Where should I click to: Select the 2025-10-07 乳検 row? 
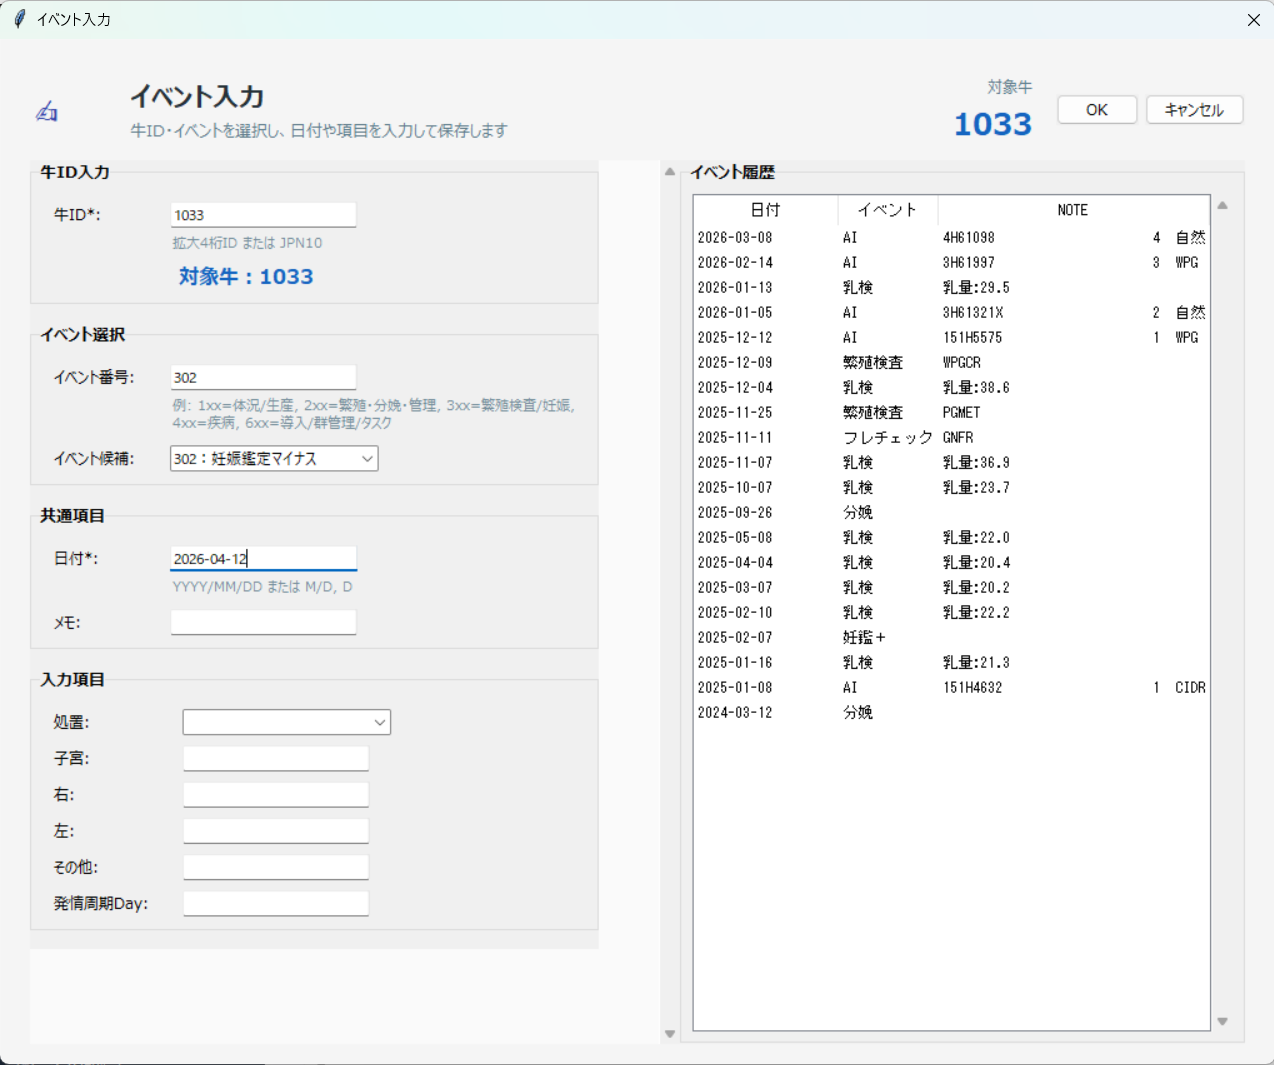[x=951, y=488]
